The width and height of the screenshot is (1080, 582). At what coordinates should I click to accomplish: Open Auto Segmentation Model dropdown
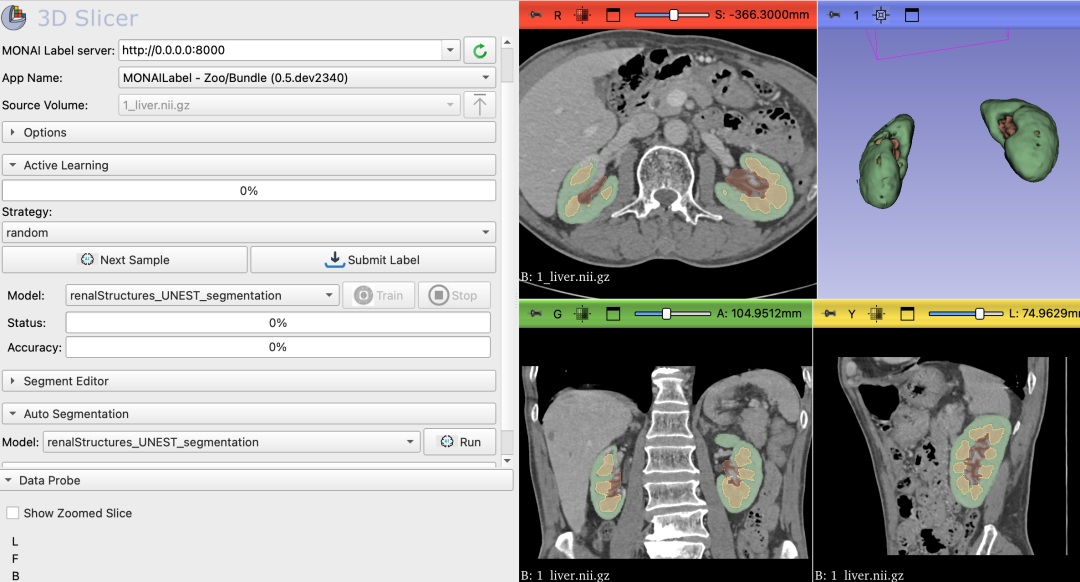coord(231,442)
